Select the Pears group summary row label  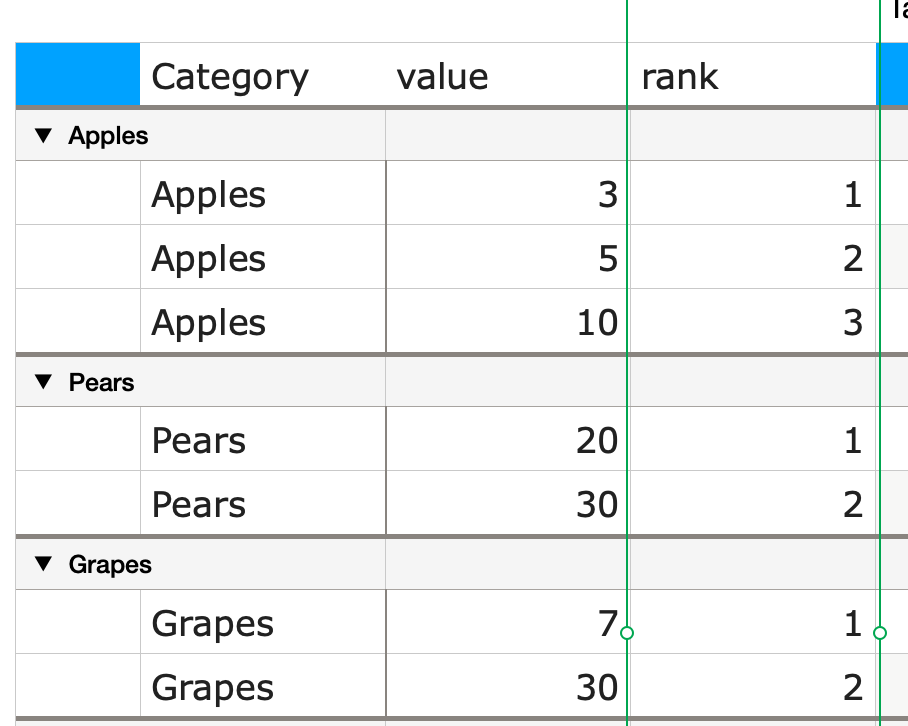coord(101,382)
